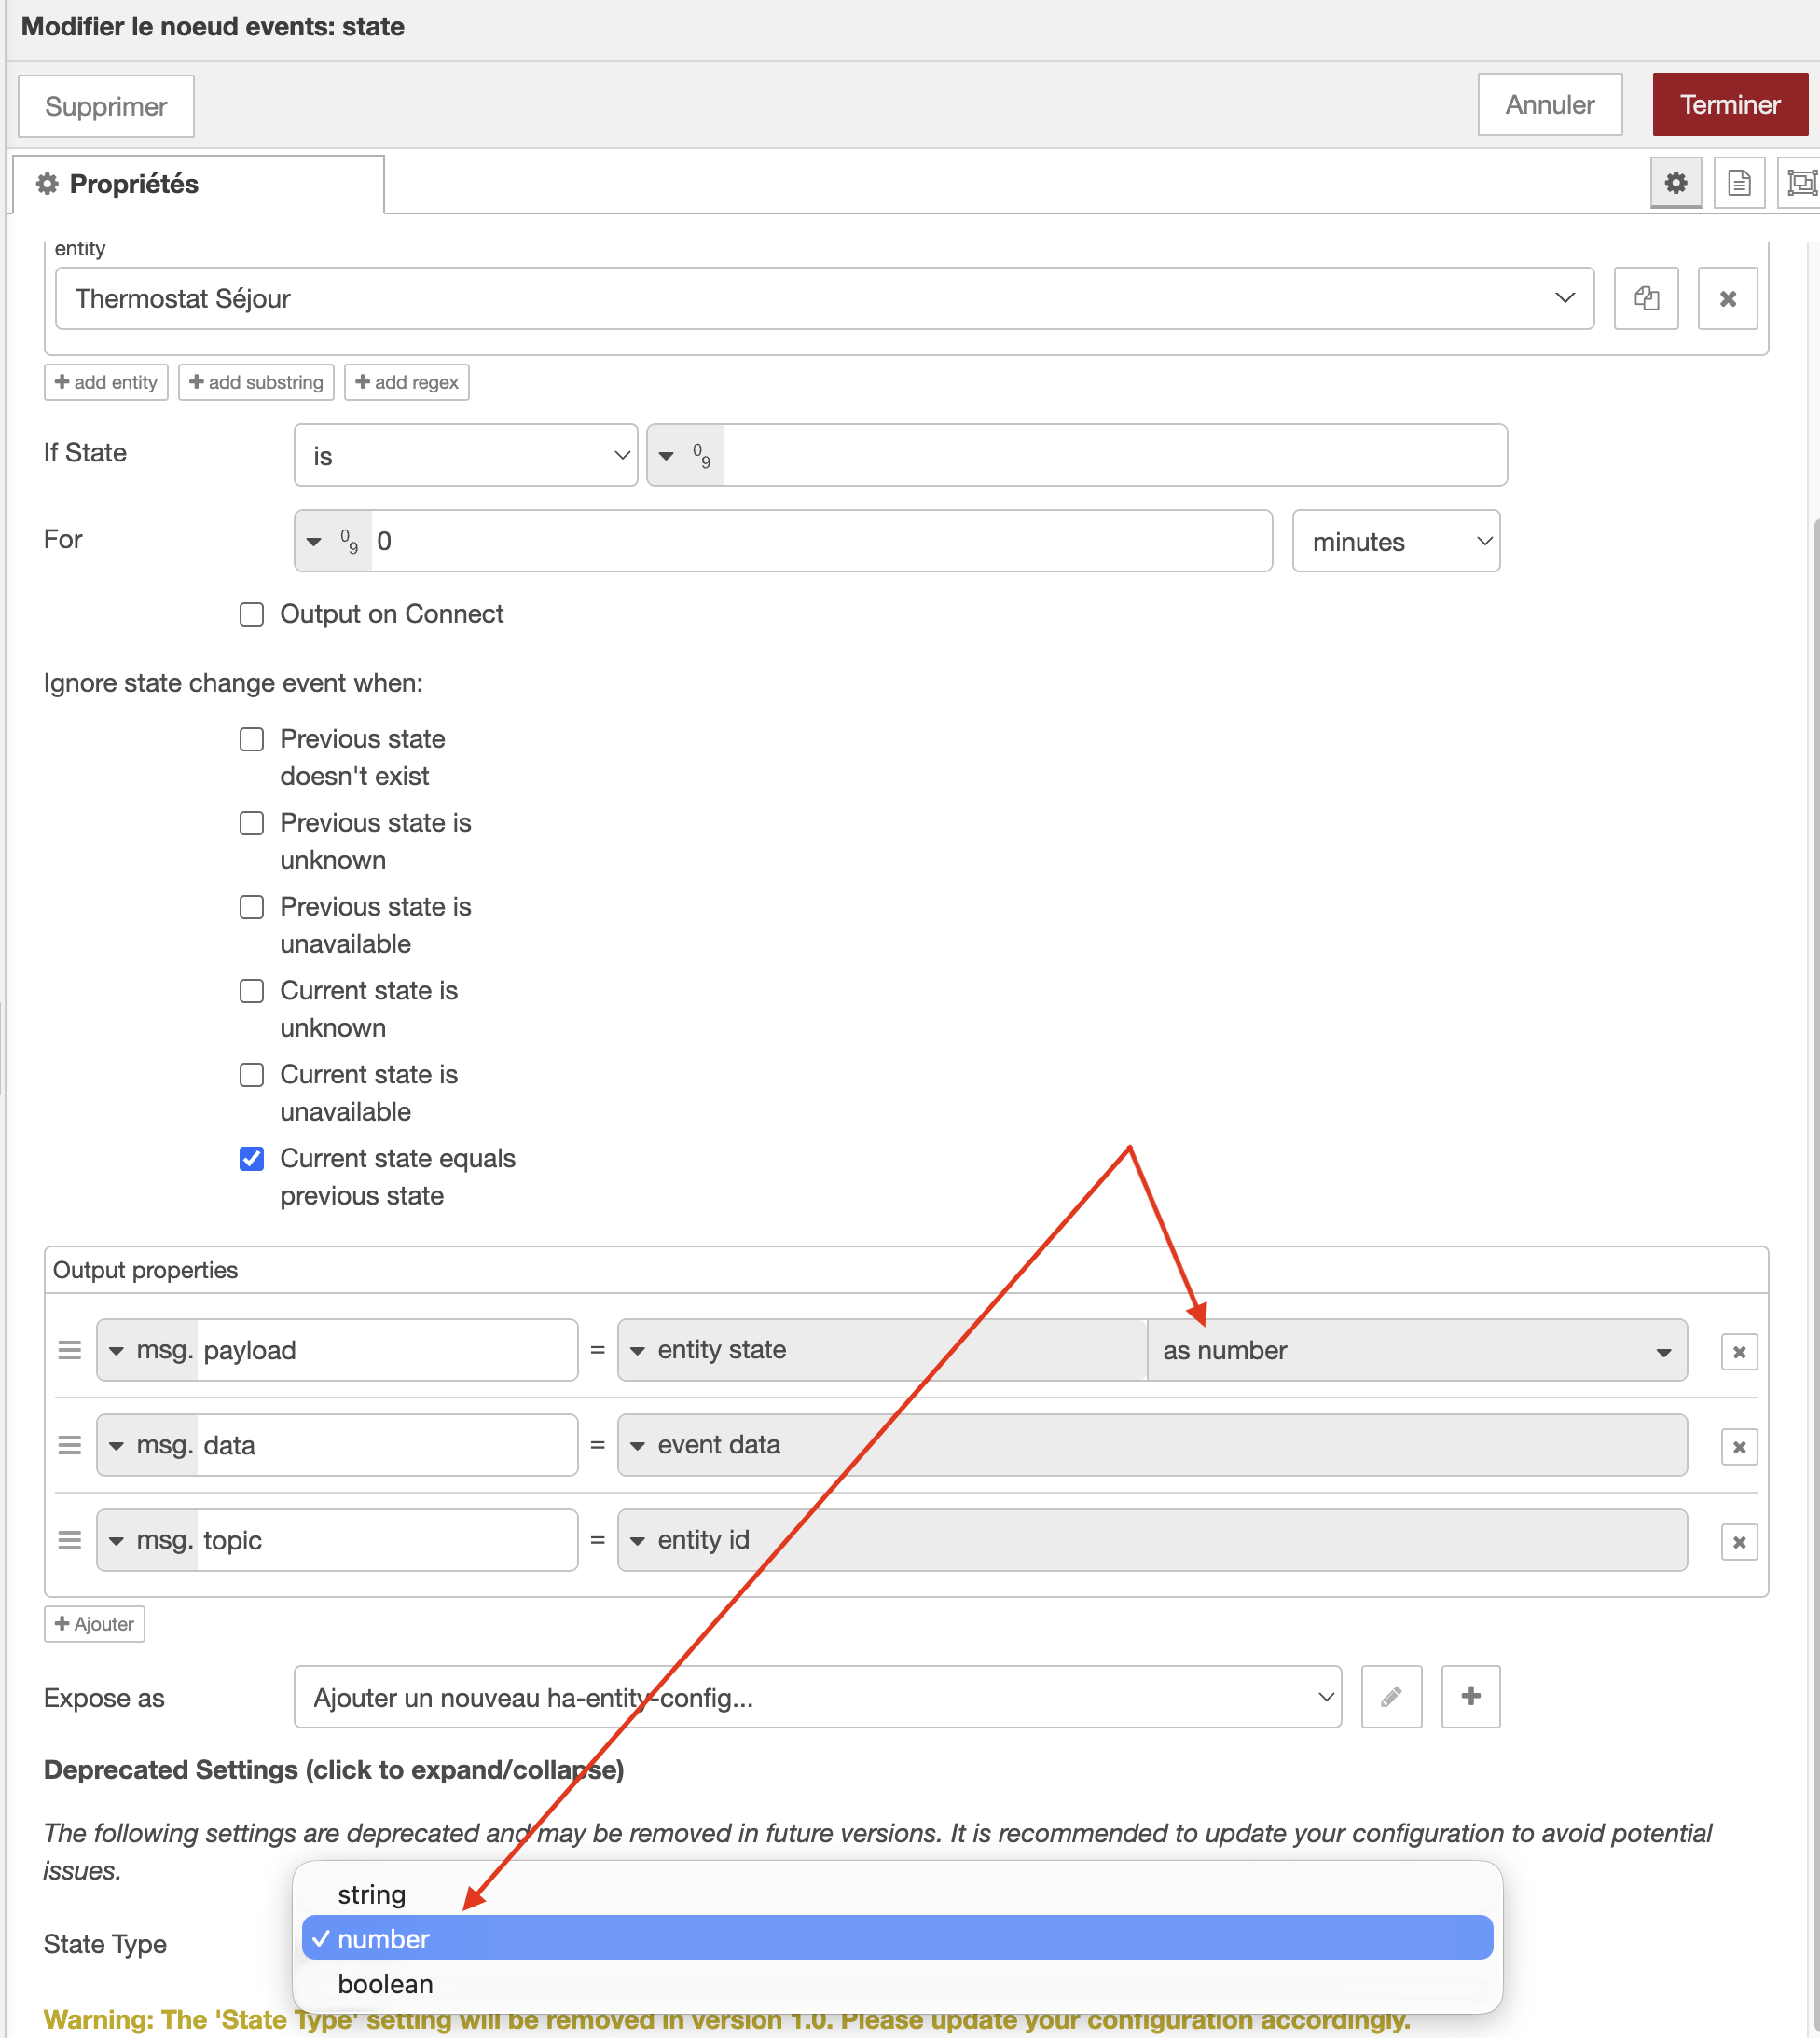Click the plus icon beside Expose as
1820x2038 pixels.
1470,1697
